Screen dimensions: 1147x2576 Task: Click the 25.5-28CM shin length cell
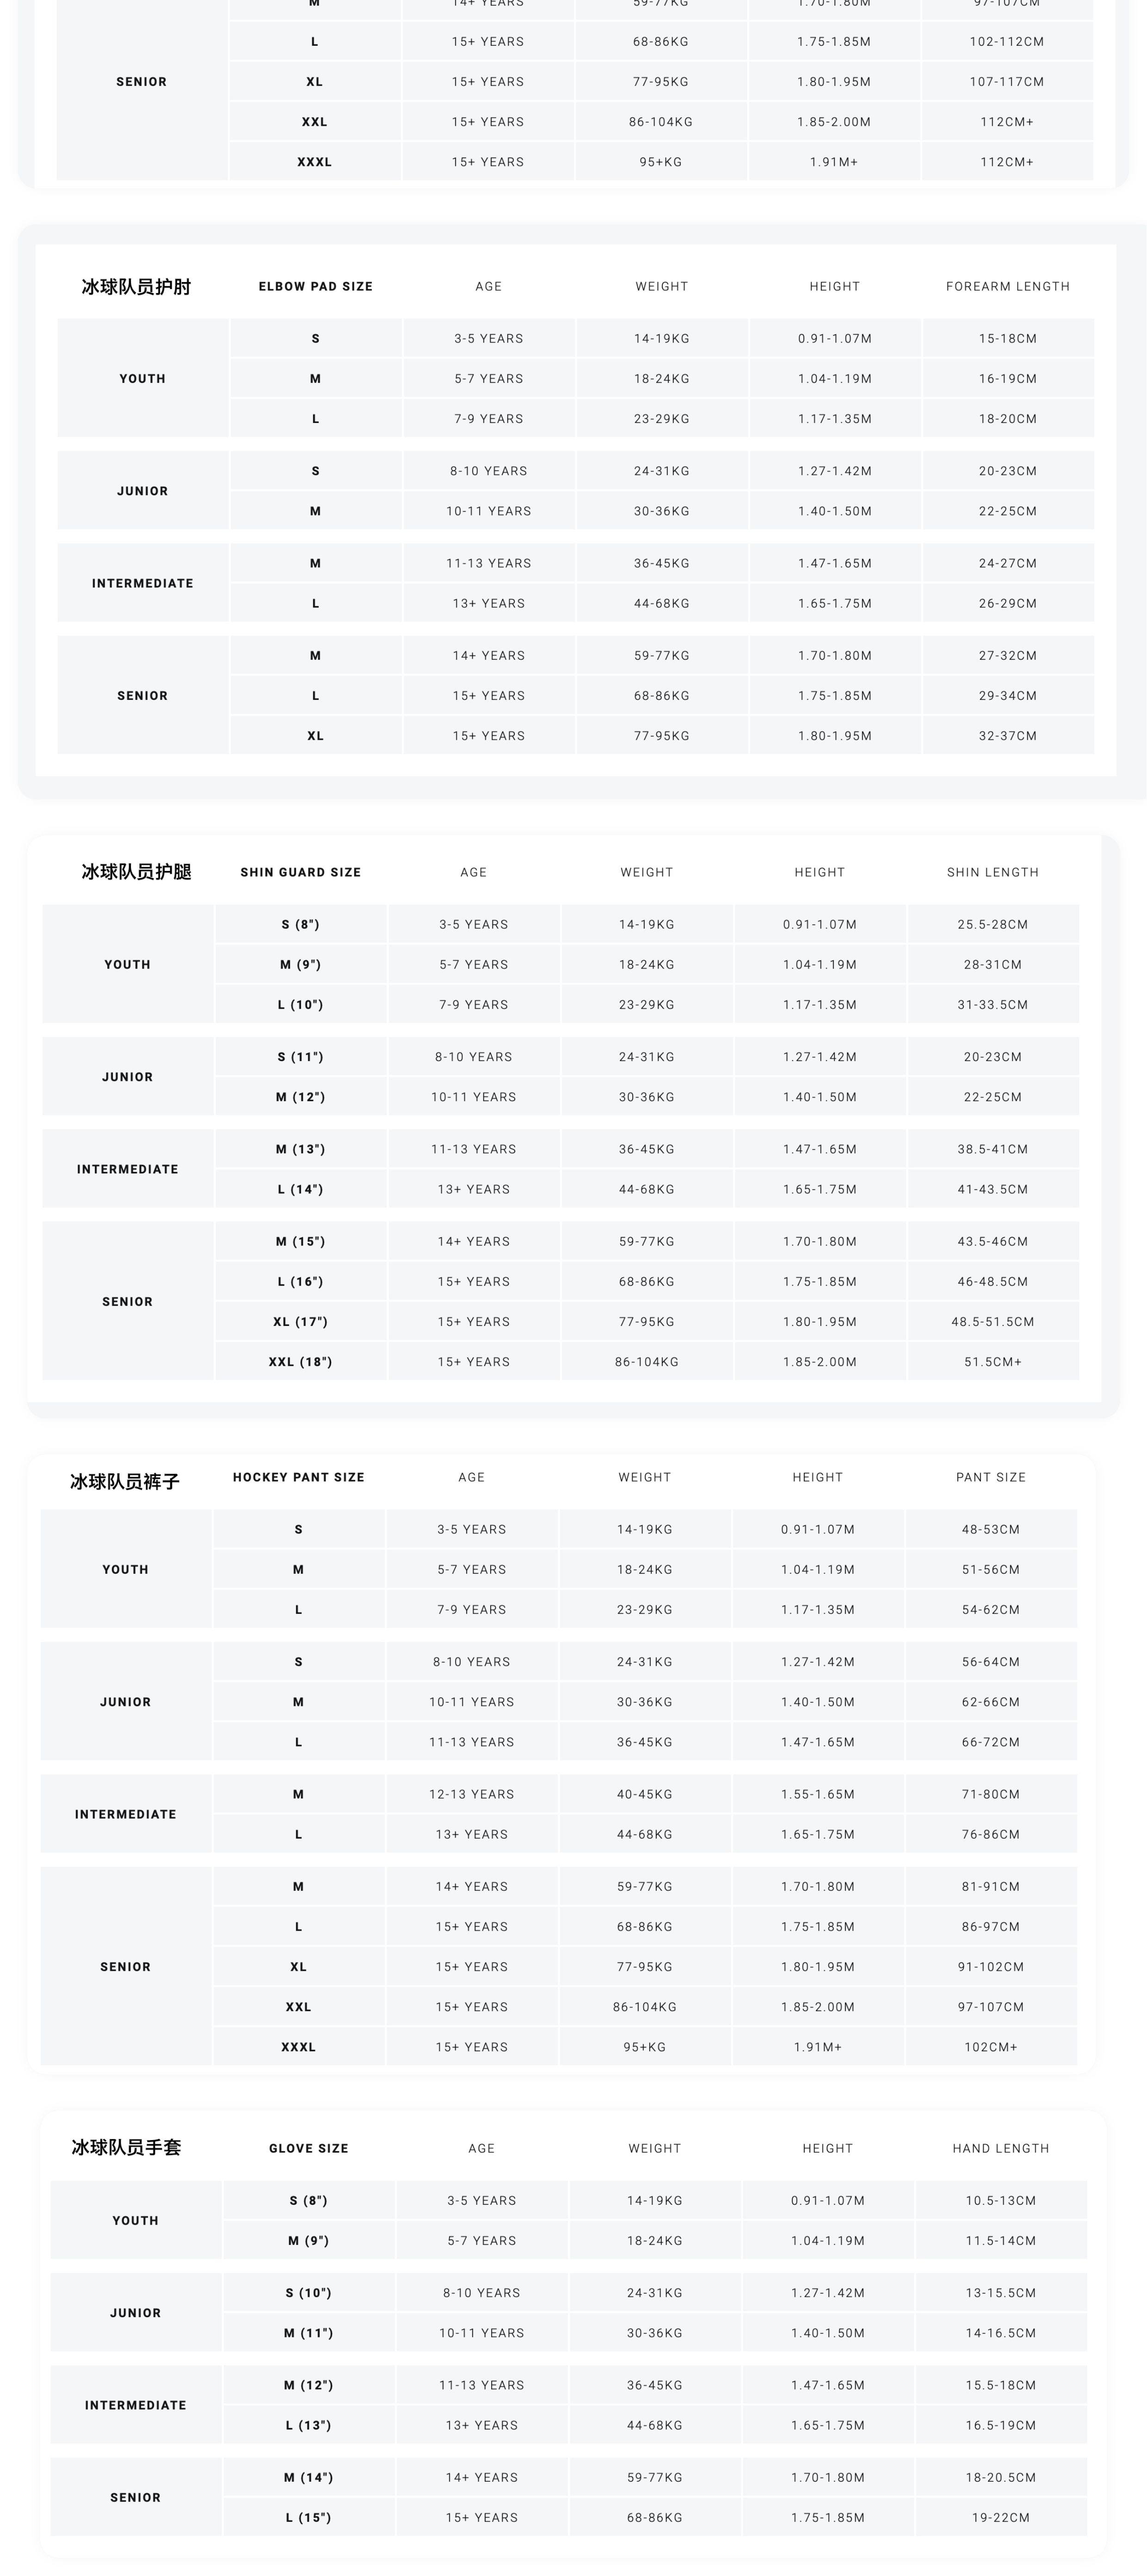[992, 925]
